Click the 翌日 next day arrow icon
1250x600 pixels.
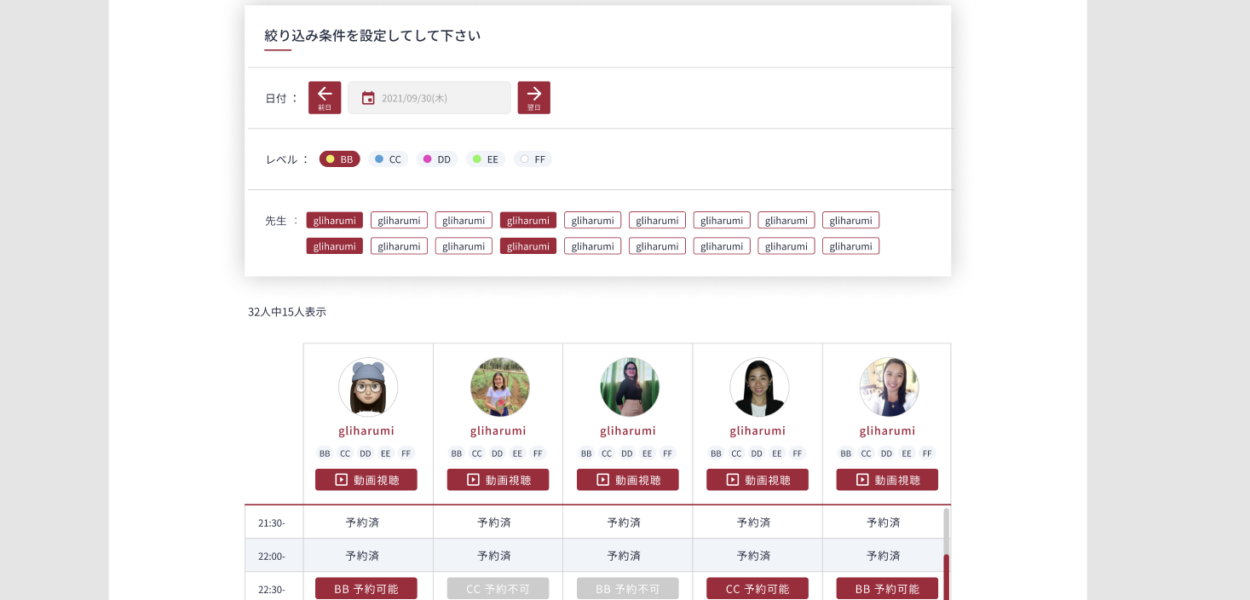tap(534, 97)
